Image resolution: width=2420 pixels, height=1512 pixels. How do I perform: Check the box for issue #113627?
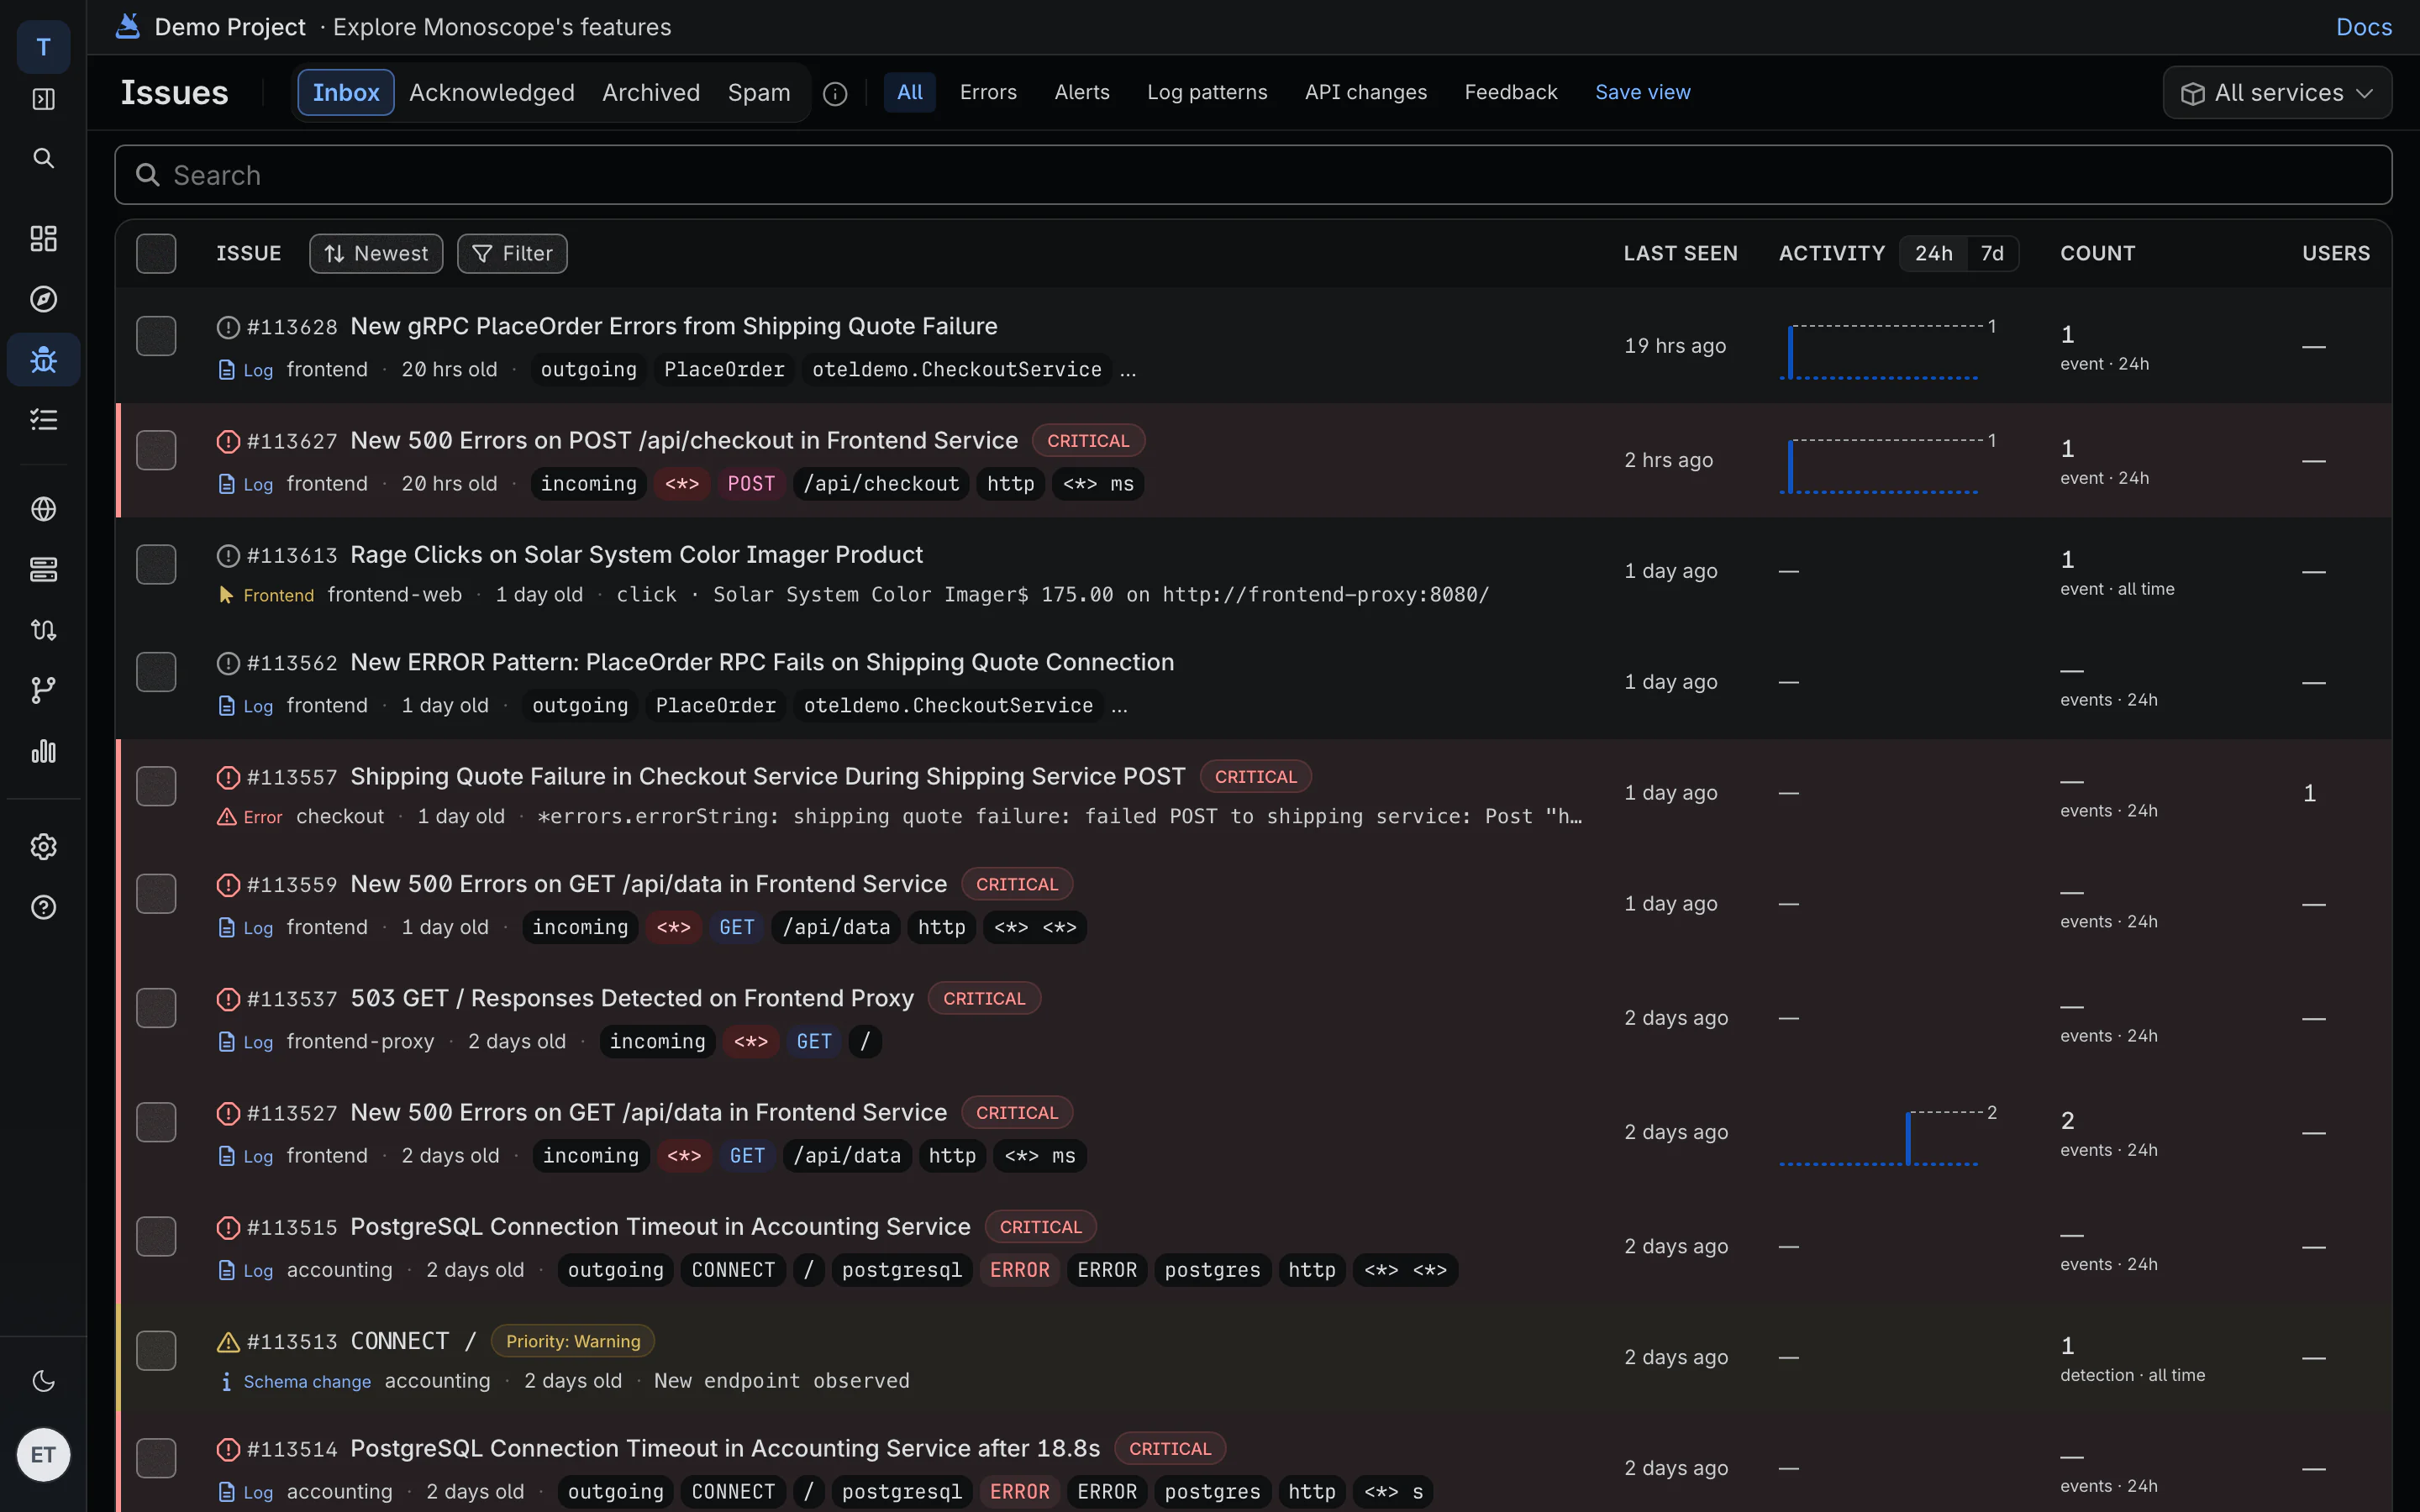156,450
